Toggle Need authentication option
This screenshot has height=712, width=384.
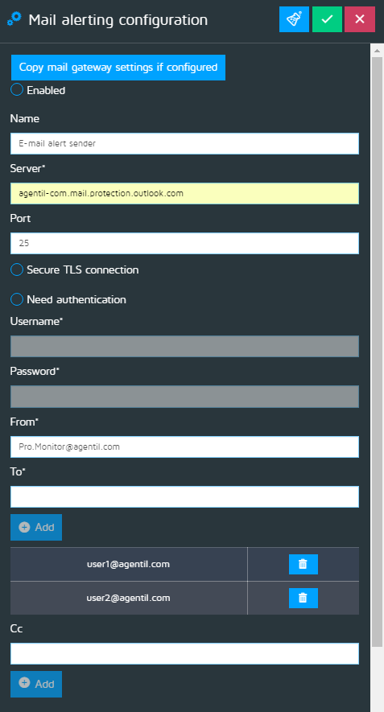coord(17,299)
